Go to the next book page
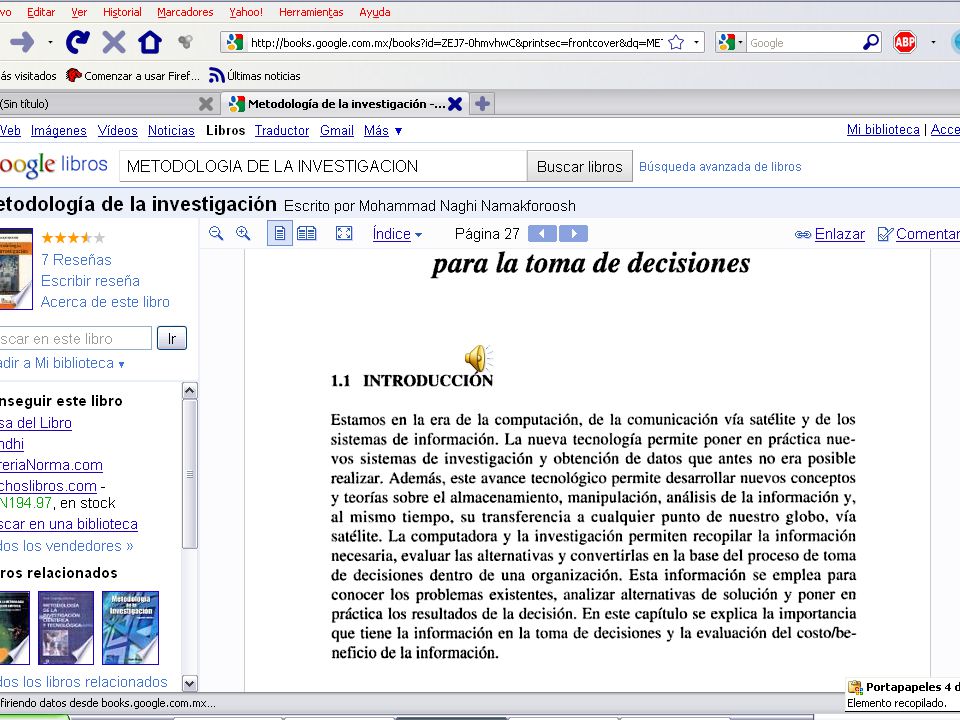Image resolution: width=960 pixels, height=720 pixels. 574,233
